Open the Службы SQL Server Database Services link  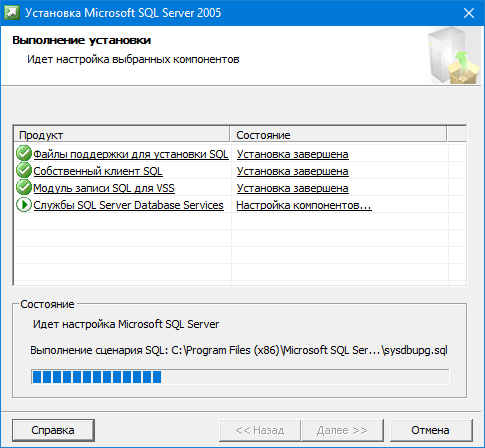coord(128,205)
